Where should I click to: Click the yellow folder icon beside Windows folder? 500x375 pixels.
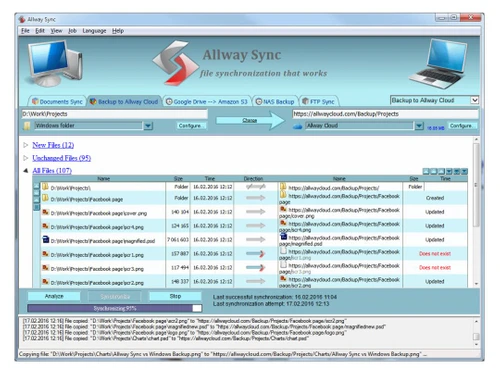(27, 126)
